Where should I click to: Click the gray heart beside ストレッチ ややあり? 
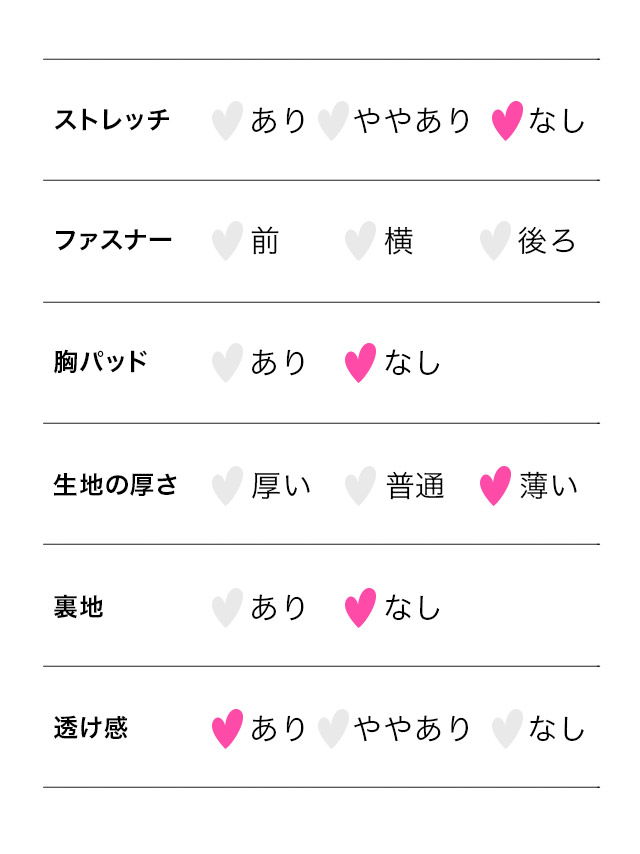(333, 121)
